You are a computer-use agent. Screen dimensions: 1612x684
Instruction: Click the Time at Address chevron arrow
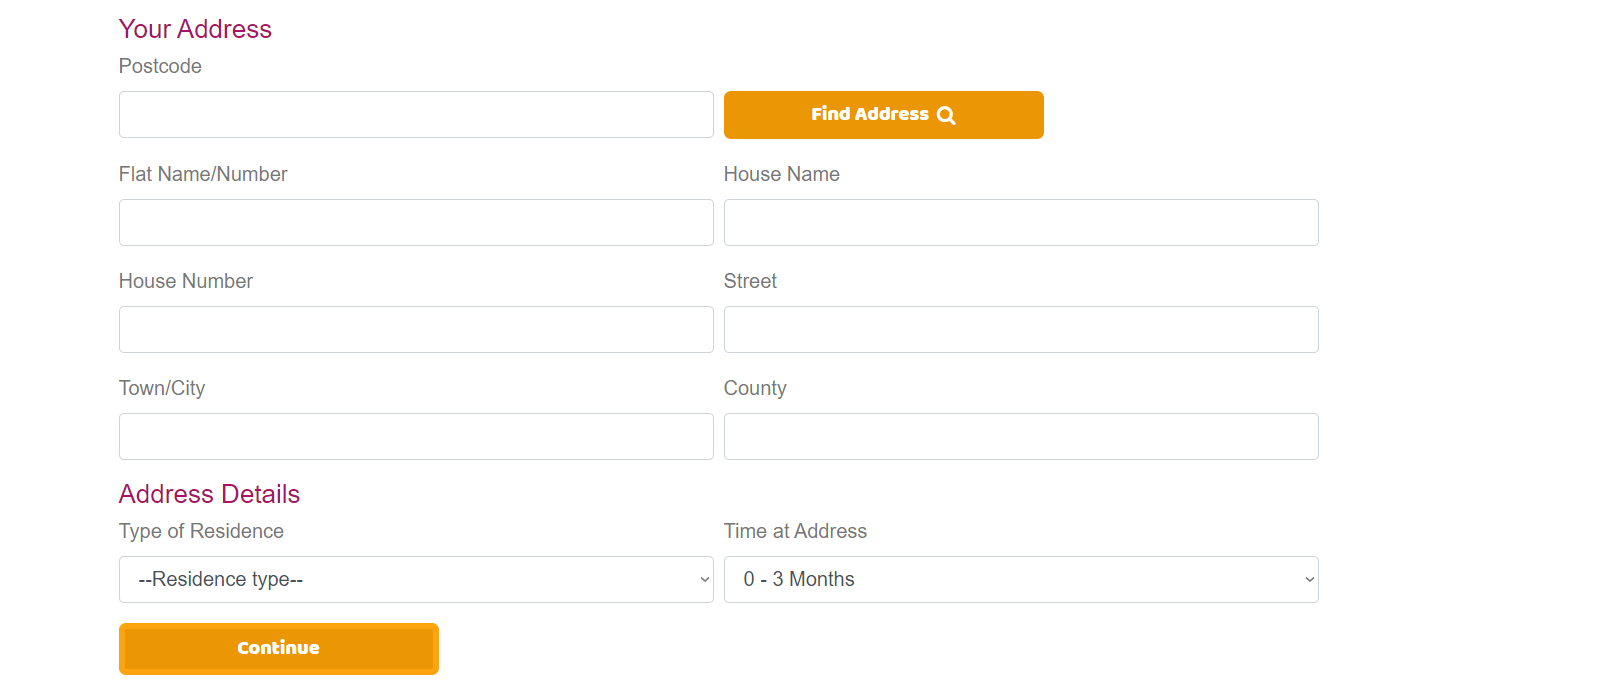coord(1306,579)
